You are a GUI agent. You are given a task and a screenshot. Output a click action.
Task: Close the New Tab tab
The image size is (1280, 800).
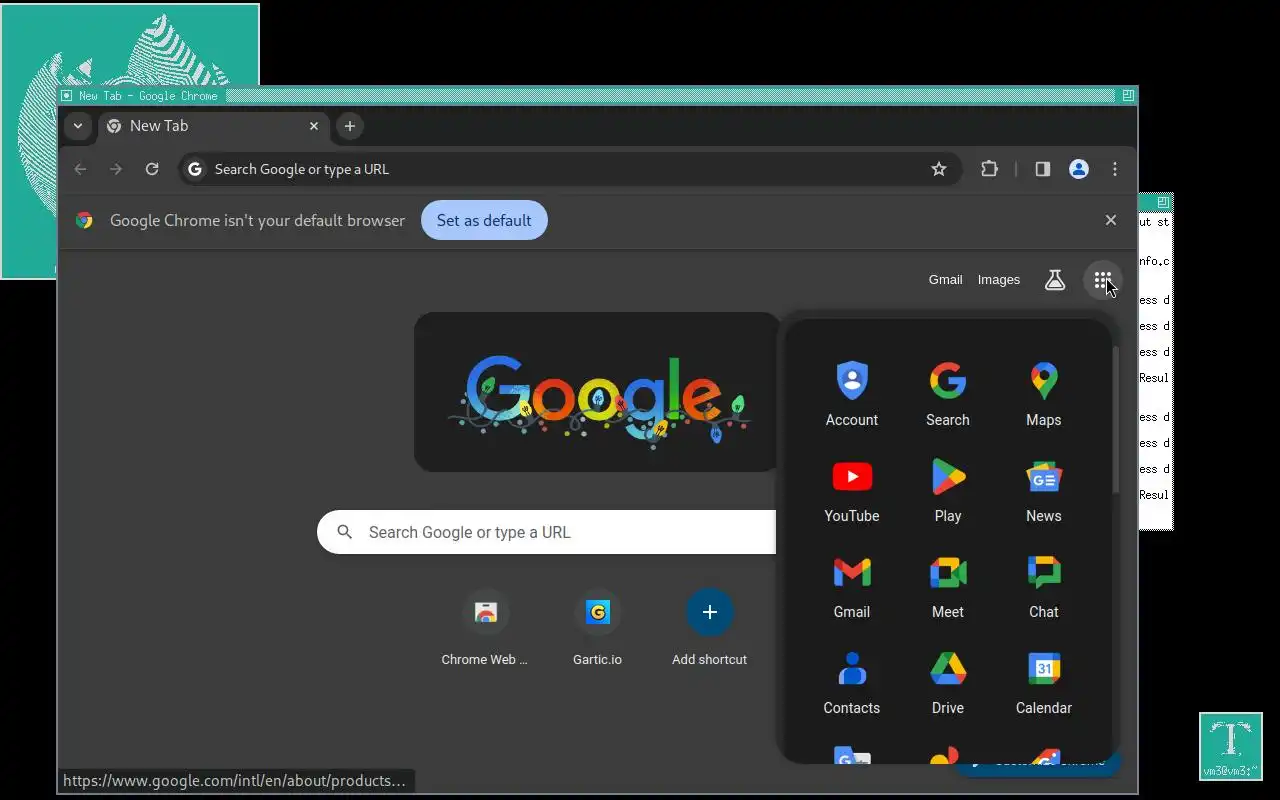pyautogui.click(x=314, y=126)
